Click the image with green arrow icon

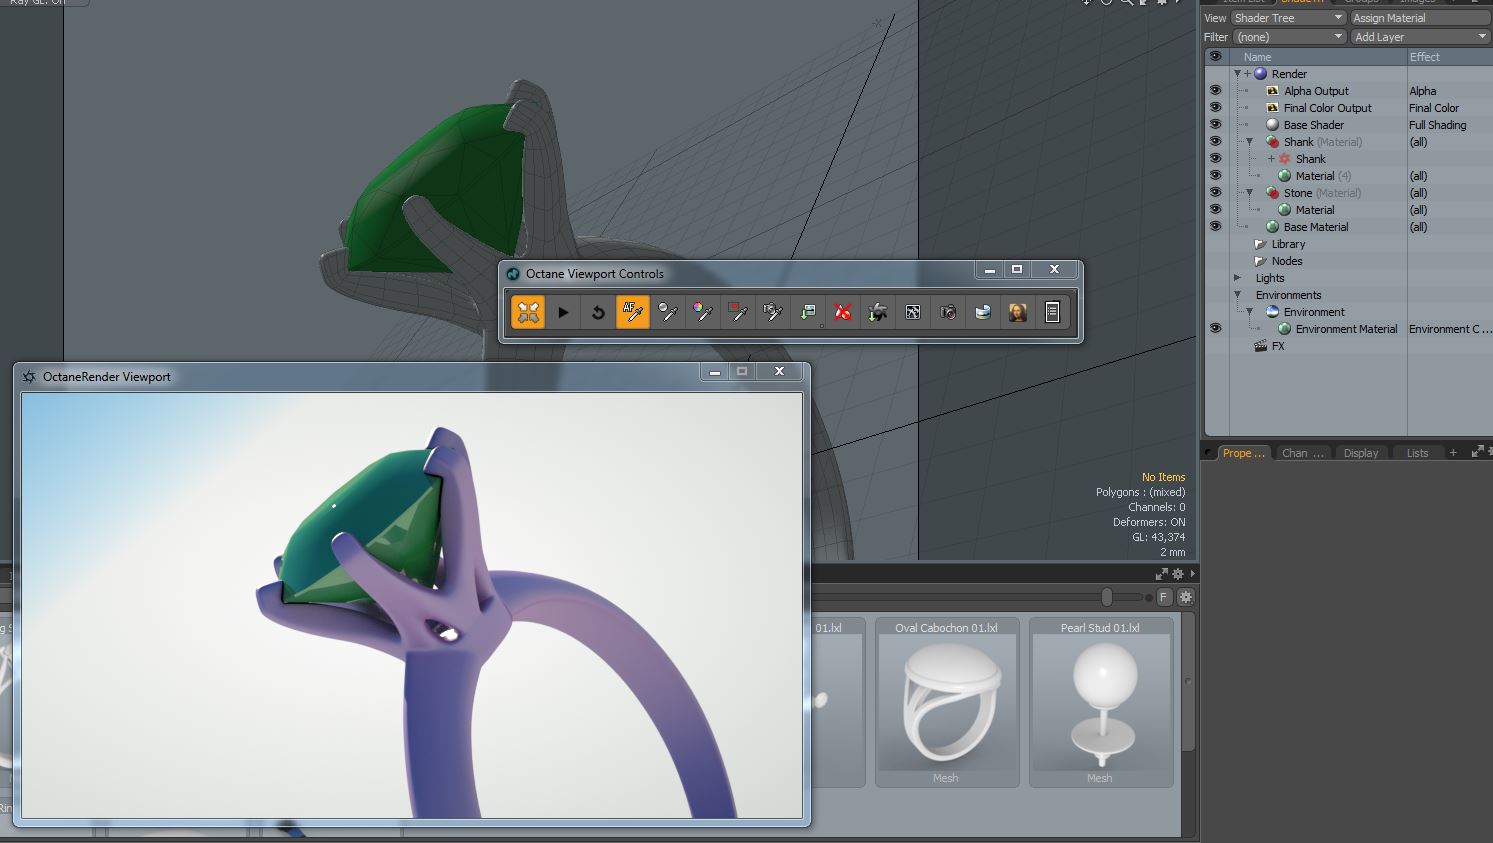pos(808,312)
